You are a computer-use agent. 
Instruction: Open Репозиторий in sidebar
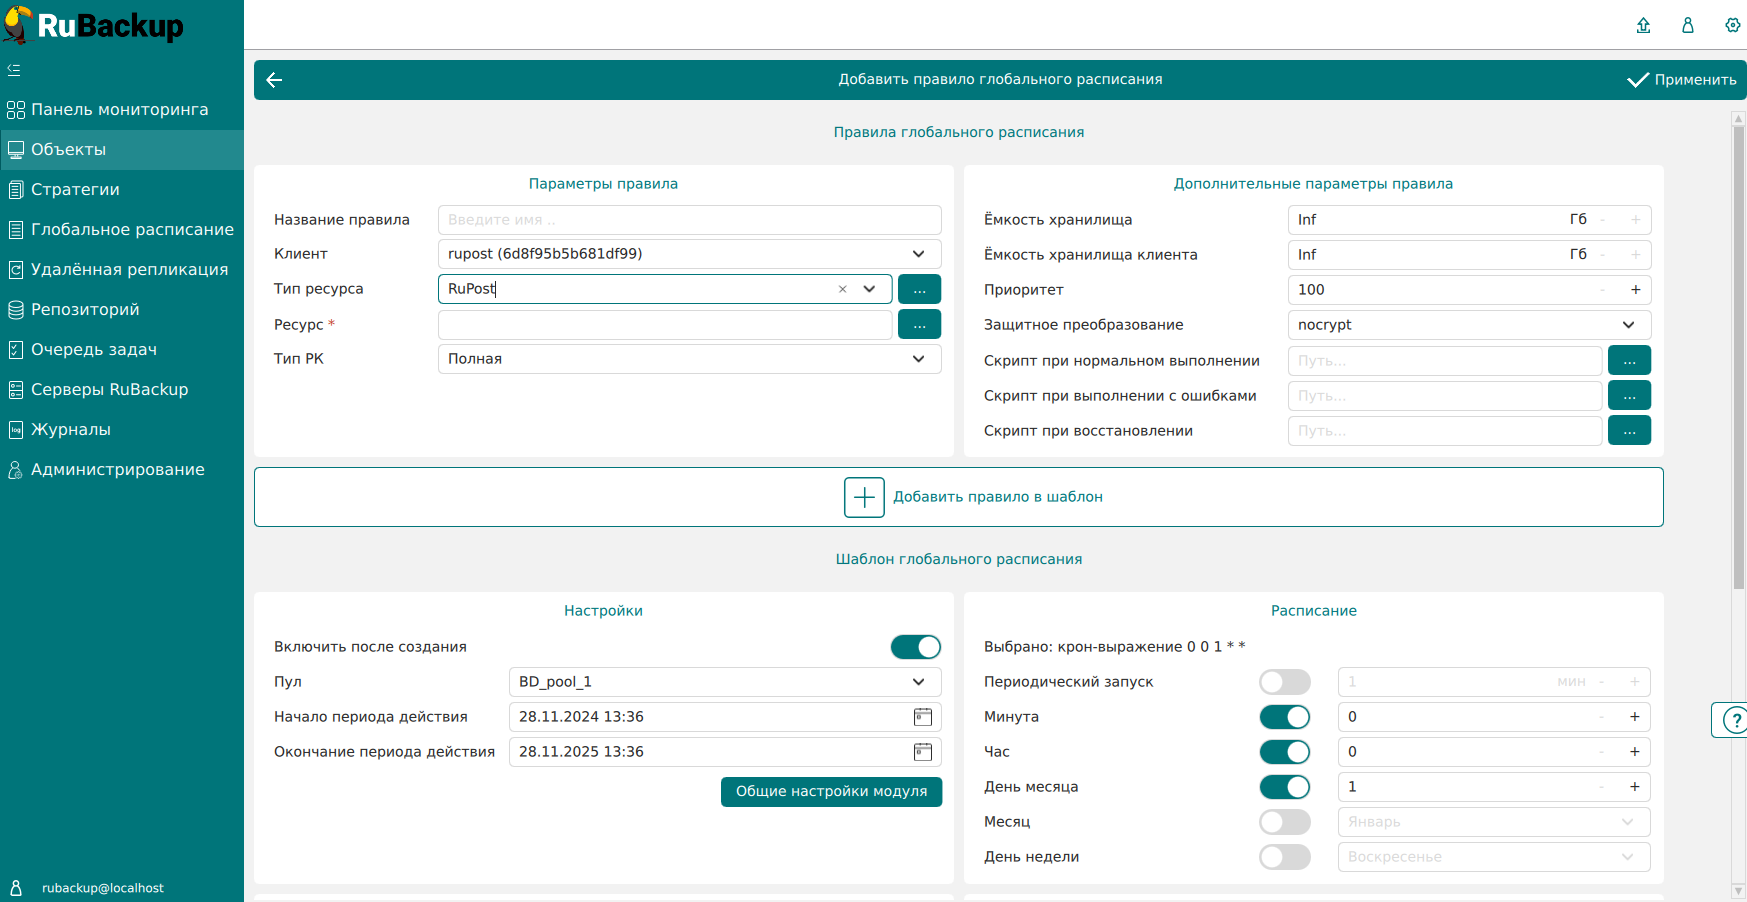click(x=122, y=310)
